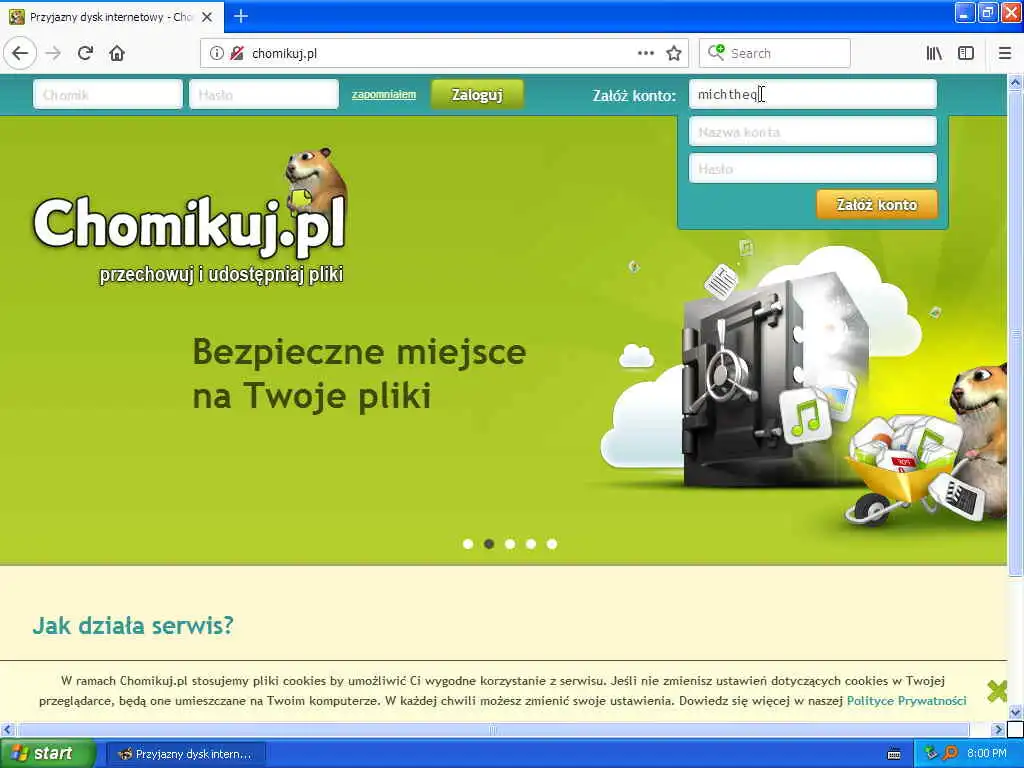Follow the zapomniałem link
The image size is (1024, 768).
[384, 95]
